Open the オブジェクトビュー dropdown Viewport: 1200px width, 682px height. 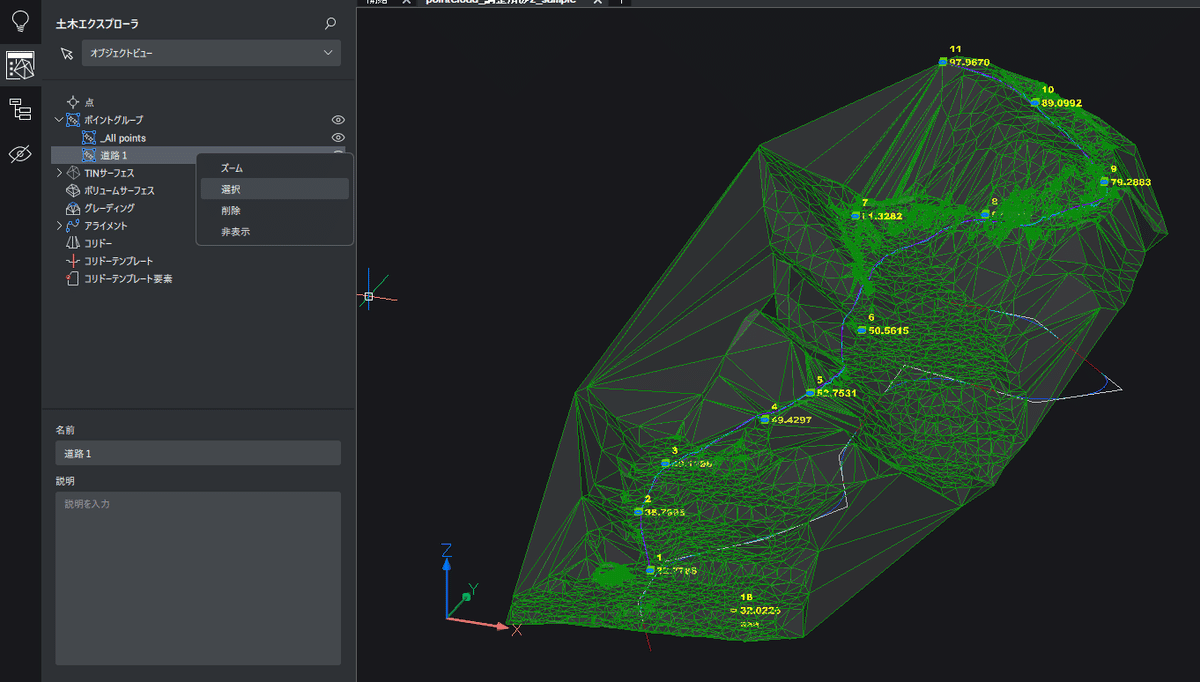211,53
